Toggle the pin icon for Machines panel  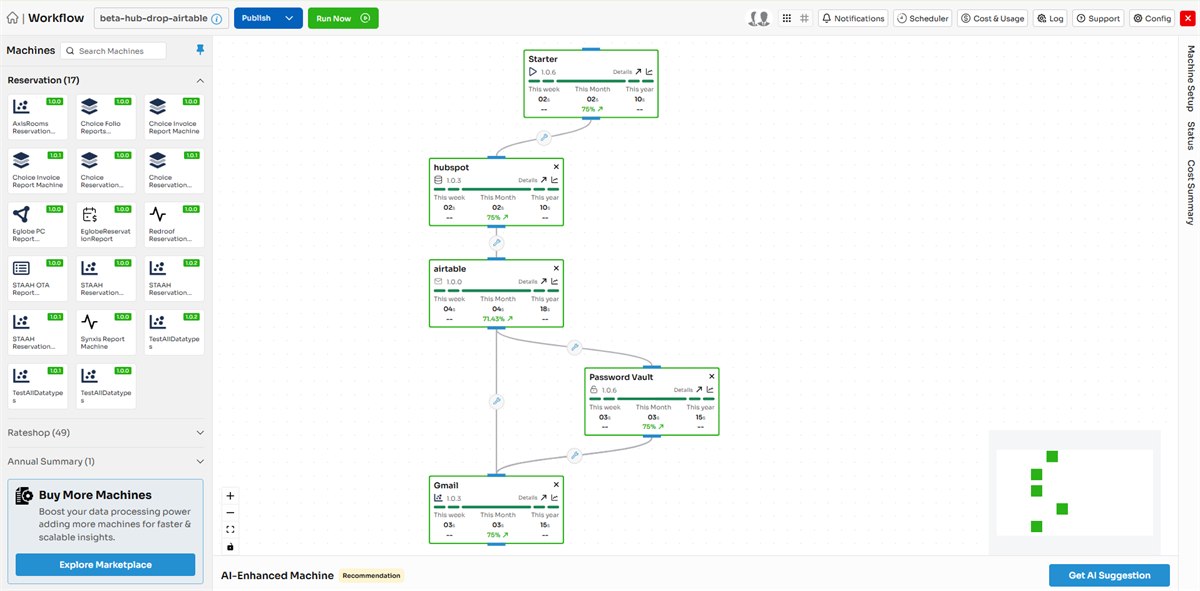(199, 50)
